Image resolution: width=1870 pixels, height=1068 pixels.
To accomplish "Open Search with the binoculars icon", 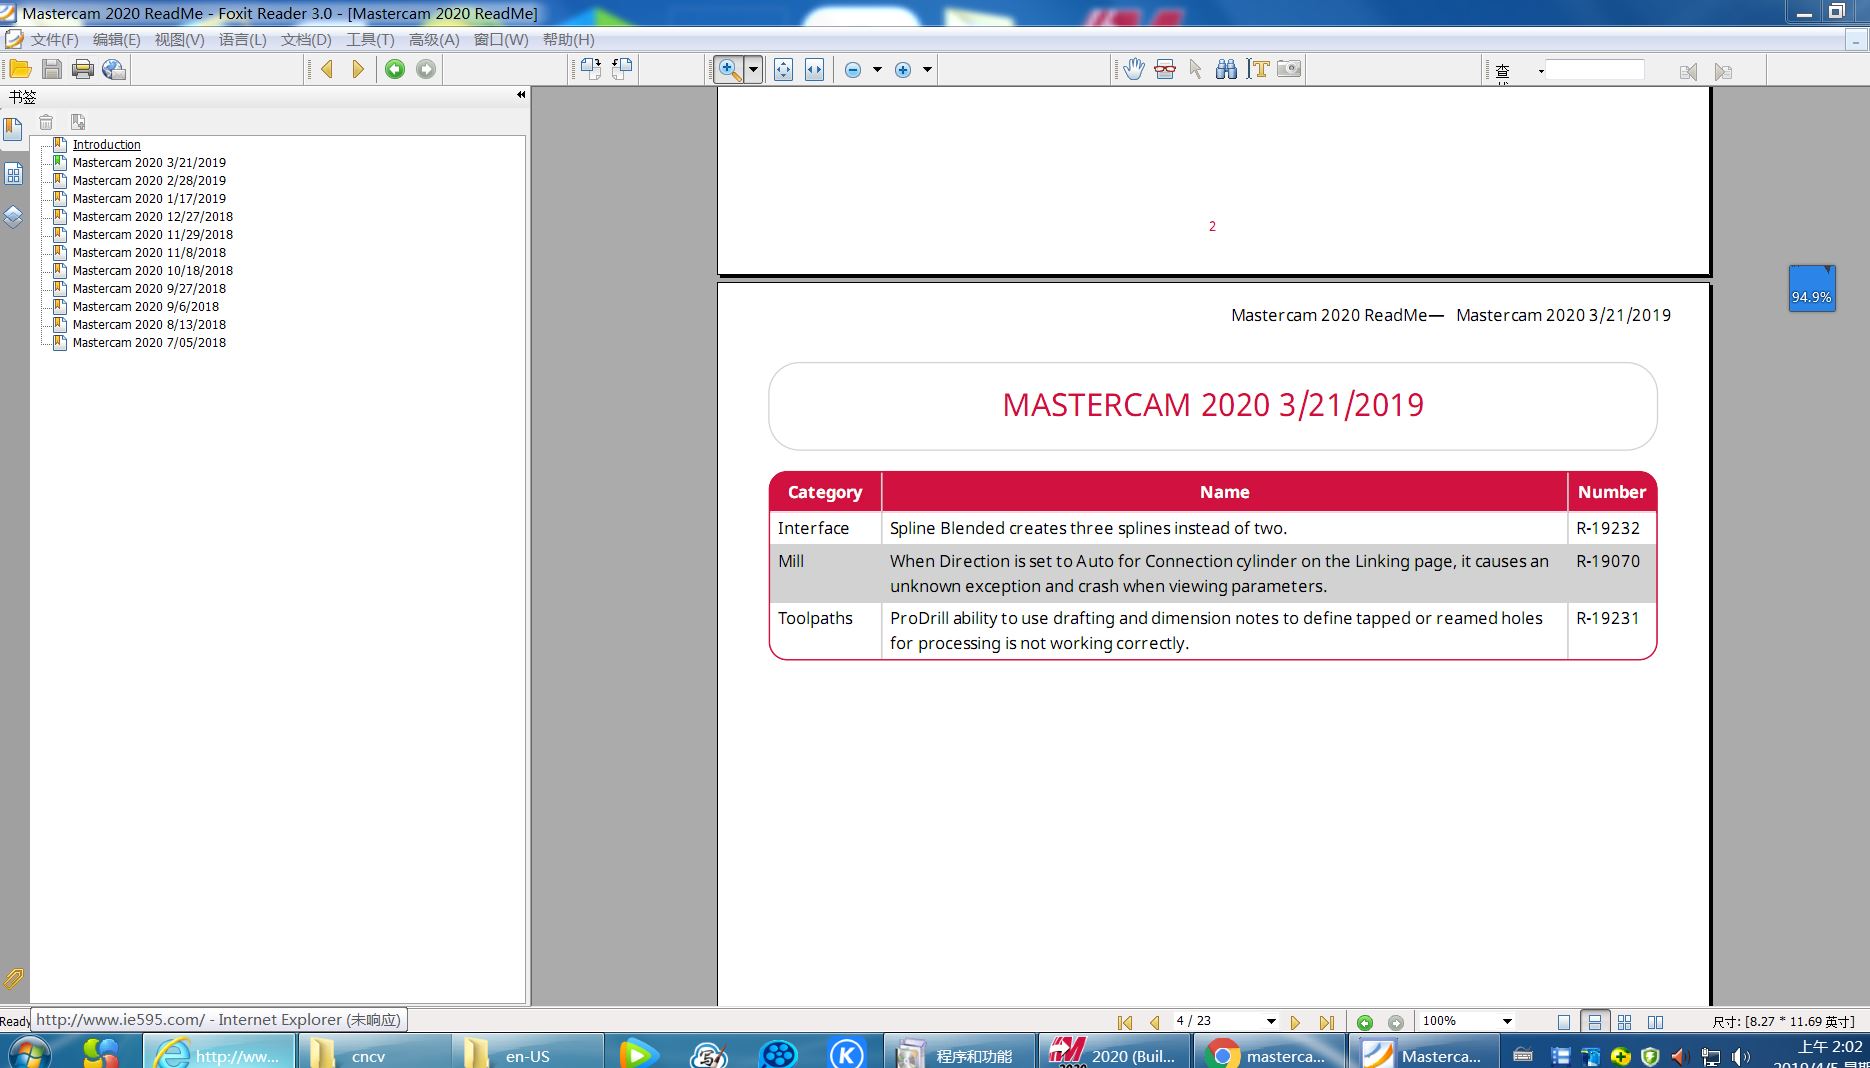I will click(1227, 69).
